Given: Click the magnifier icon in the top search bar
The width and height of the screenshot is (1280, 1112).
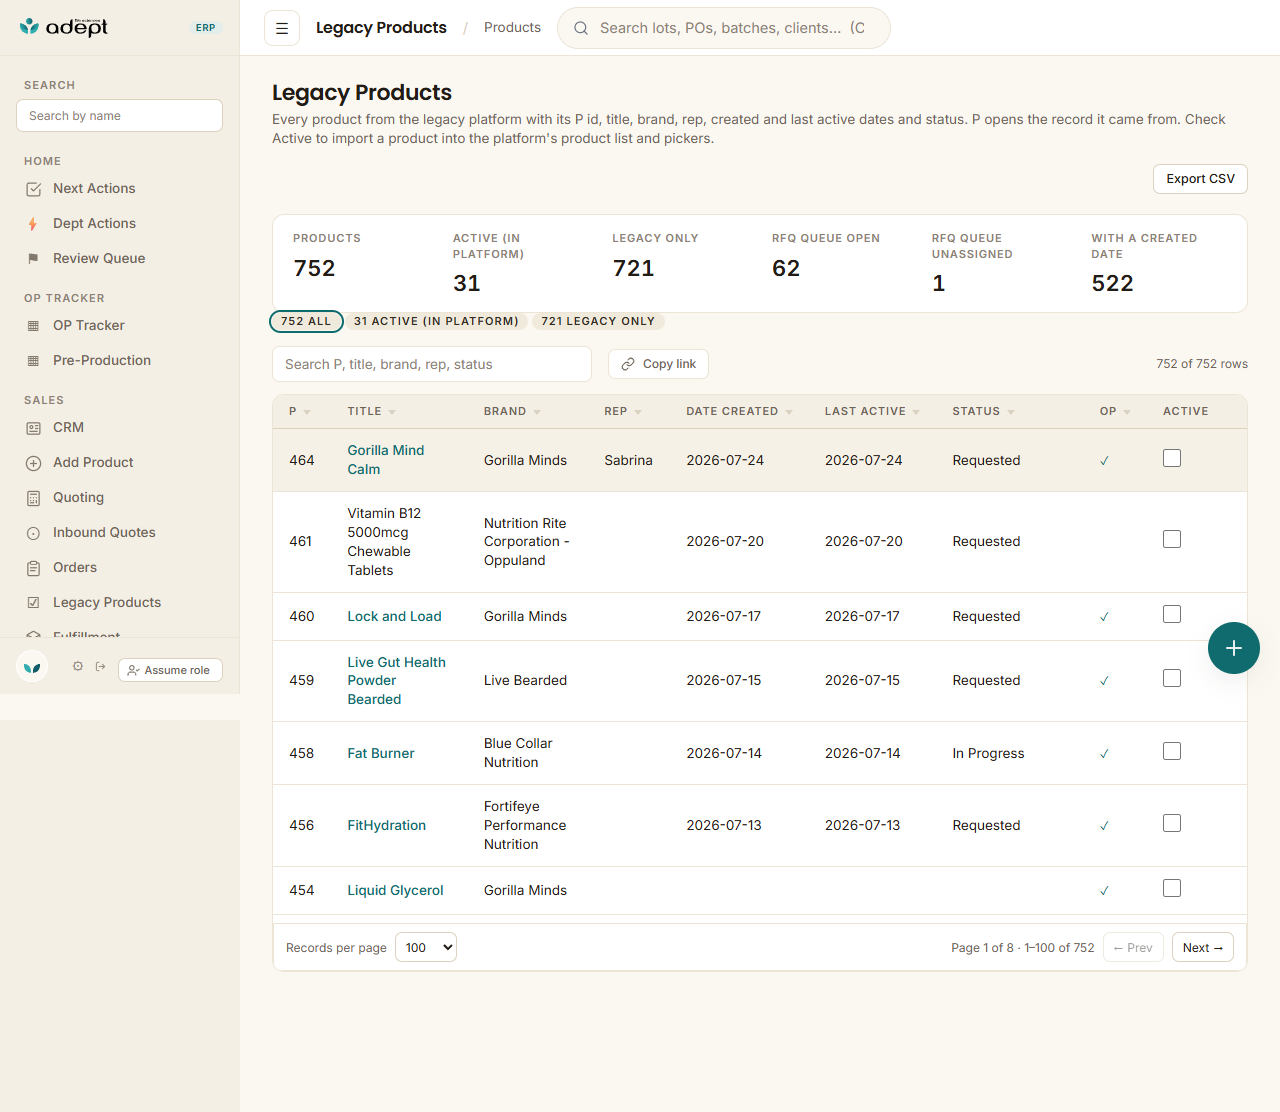Looking at the screenshot, I should (580, 28).
